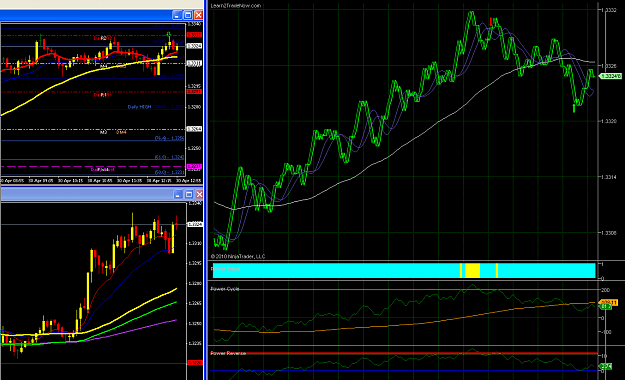
Task: Maximize the upper-left candlestick chart window
Action: 188,15
